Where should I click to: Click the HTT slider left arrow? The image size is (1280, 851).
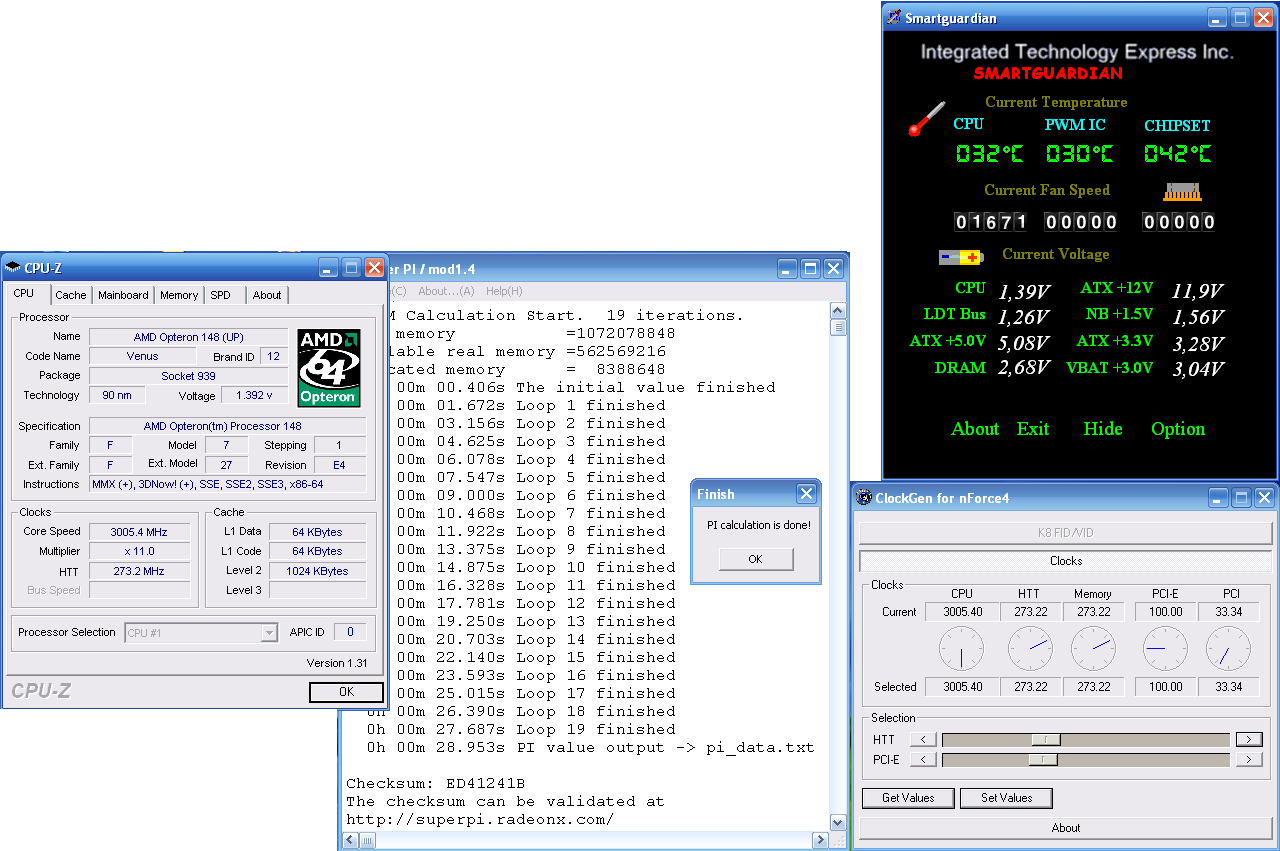pos(923,740)
